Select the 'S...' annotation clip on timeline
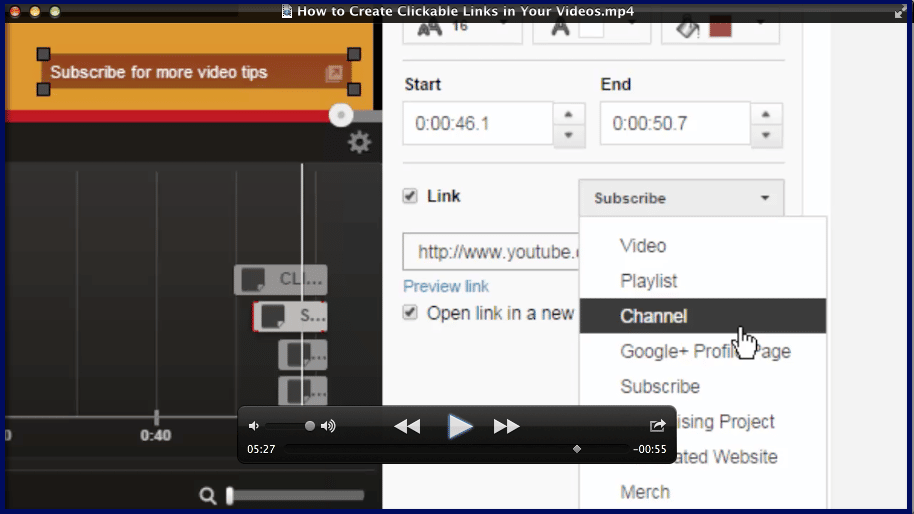Viewport: 914px width, 514px height. tap(290, 316)
